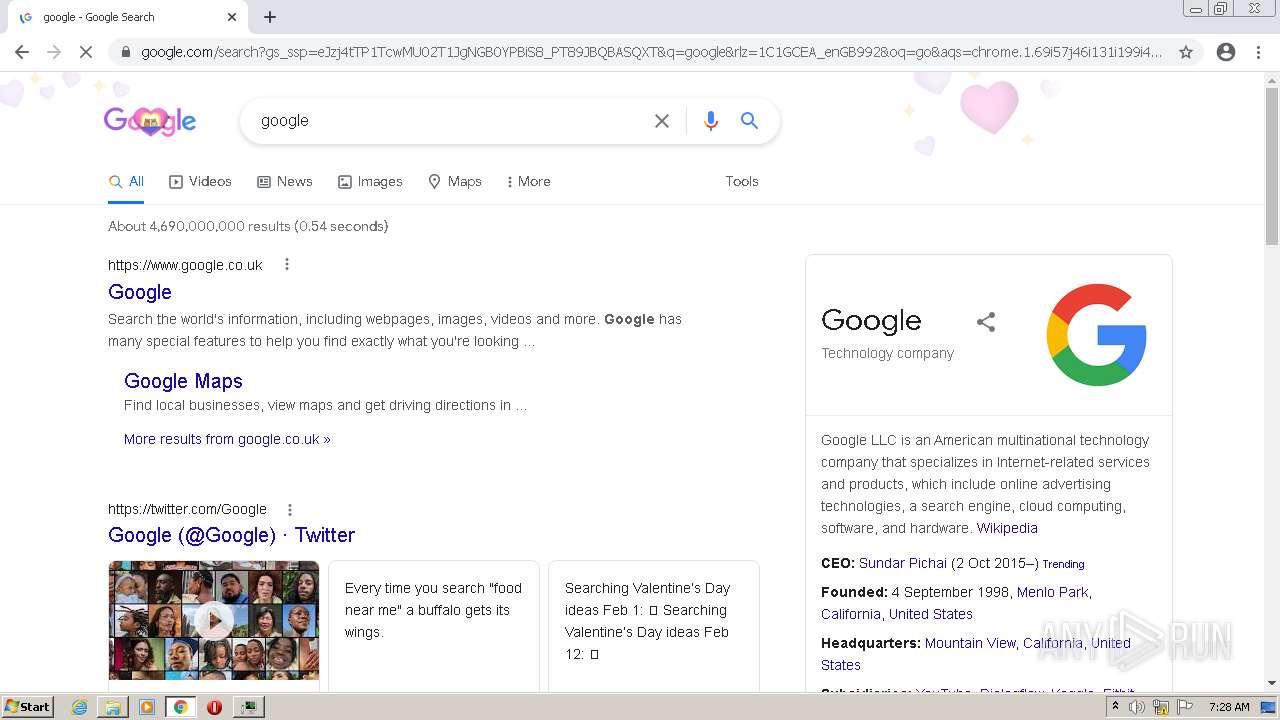Image resolution: width=1280 pixels, height=720 pixels.
Task: Open the Chrome three-dot menu
Action: pyautogui.click(x=1258, y=52)
